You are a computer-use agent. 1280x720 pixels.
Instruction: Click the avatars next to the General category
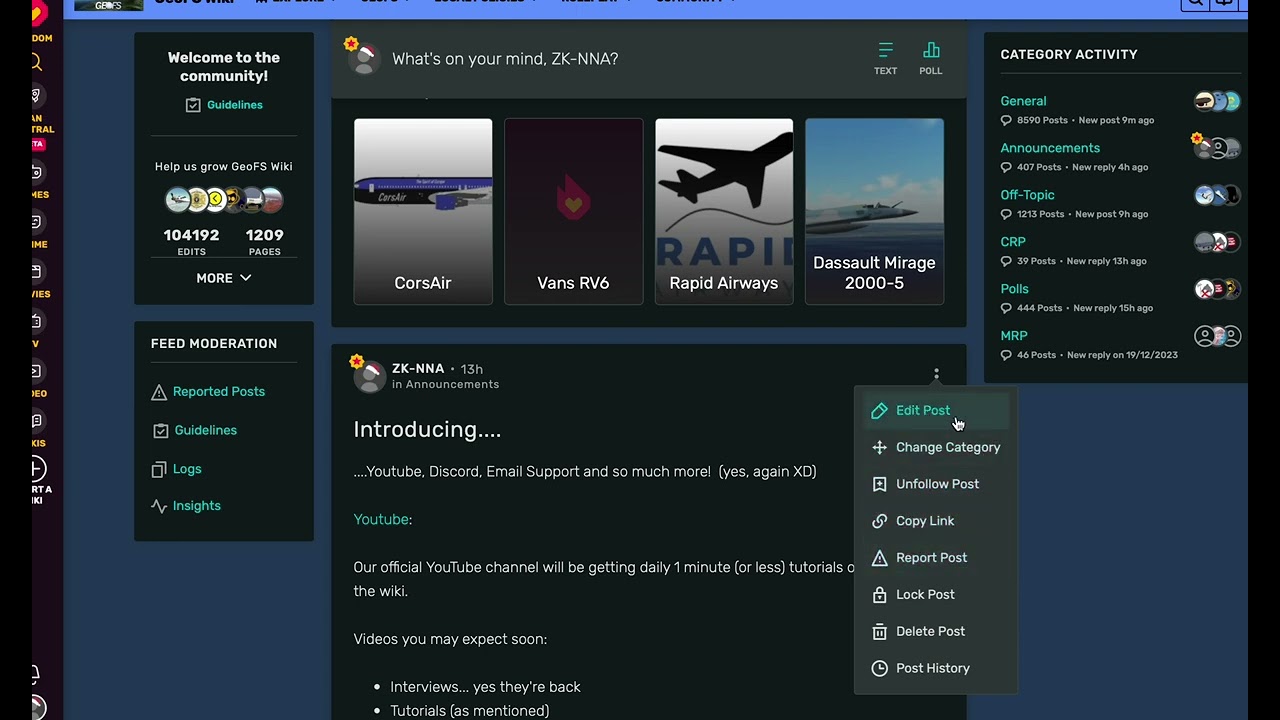(1217, 101)
